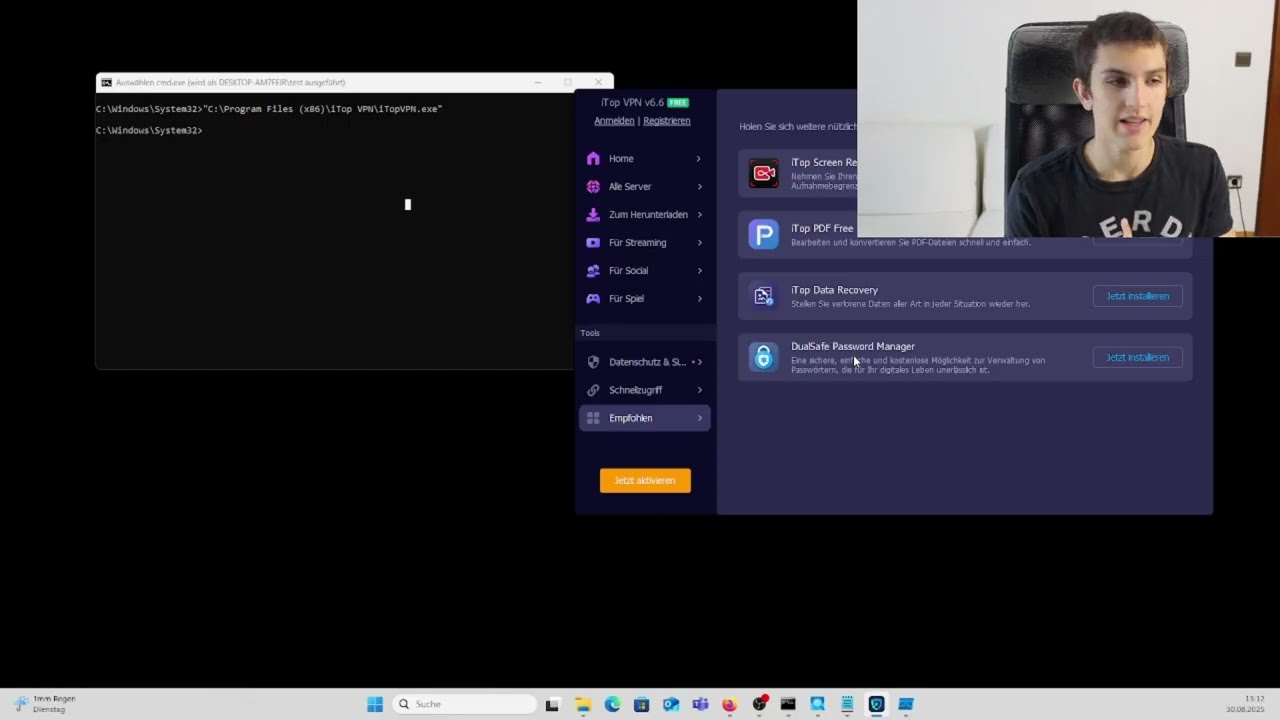Click the cmd.exe title bar icon
The width and height of the screenshot is (1280, 720).
click(x=106, y=82)
